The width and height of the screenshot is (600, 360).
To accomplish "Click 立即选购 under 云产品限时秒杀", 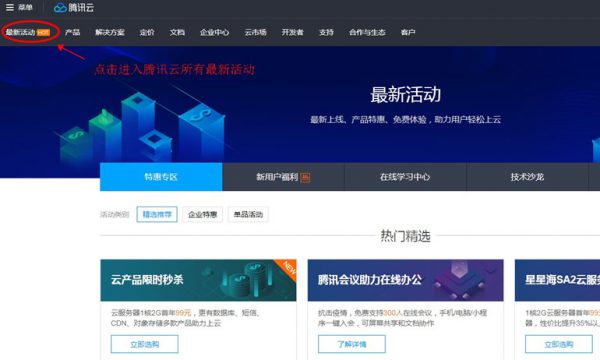I will point(145,344).
